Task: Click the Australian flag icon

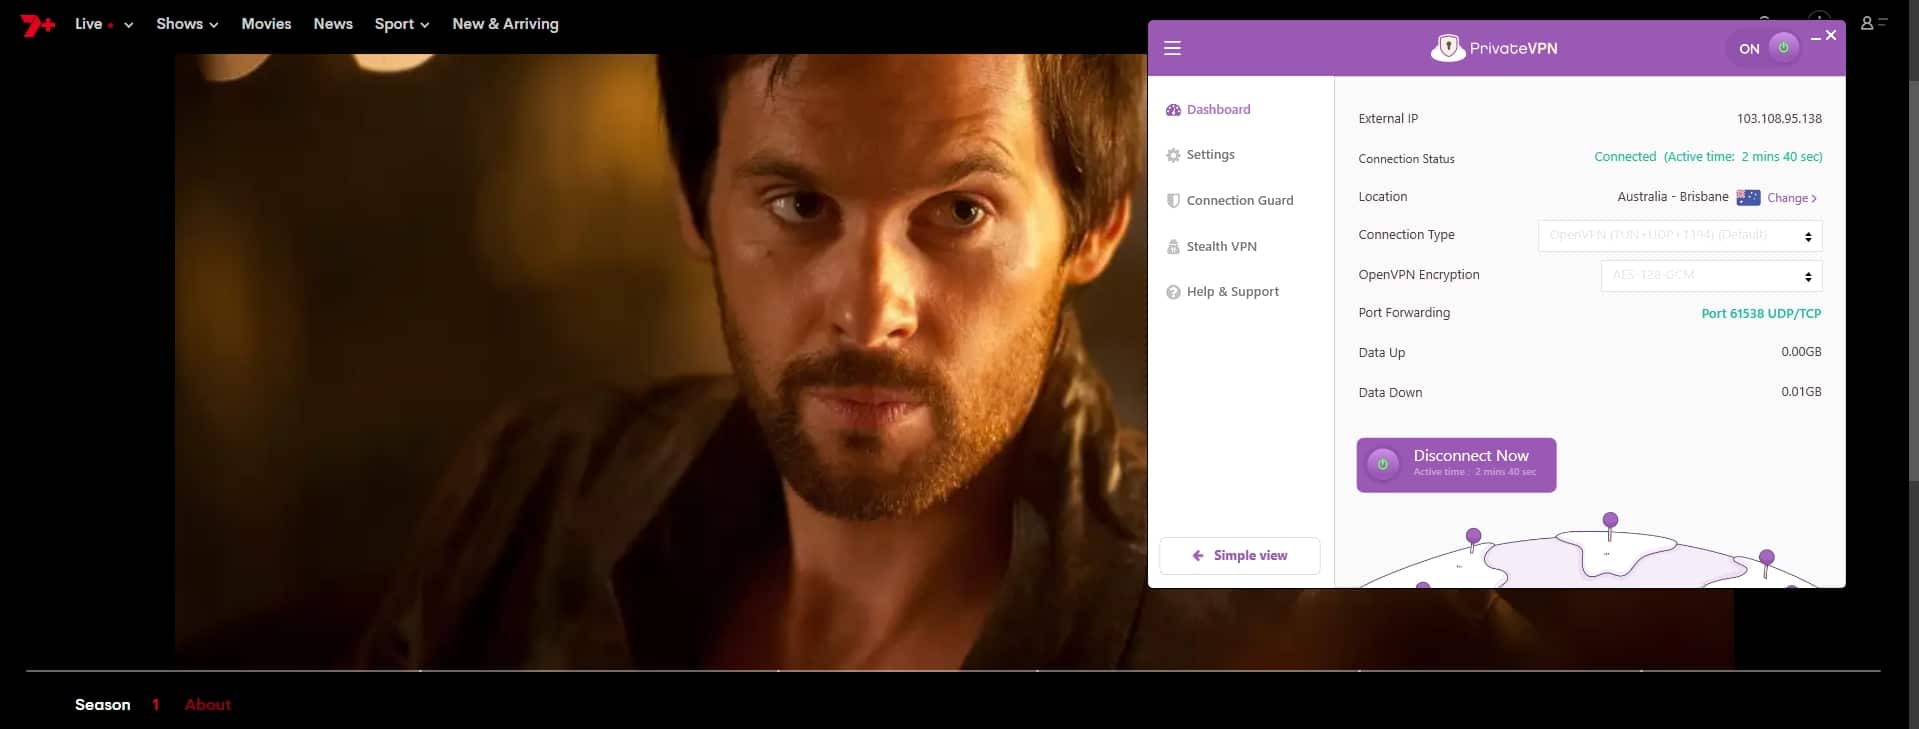Action: pyautogui.click(x=1748, y=197)
